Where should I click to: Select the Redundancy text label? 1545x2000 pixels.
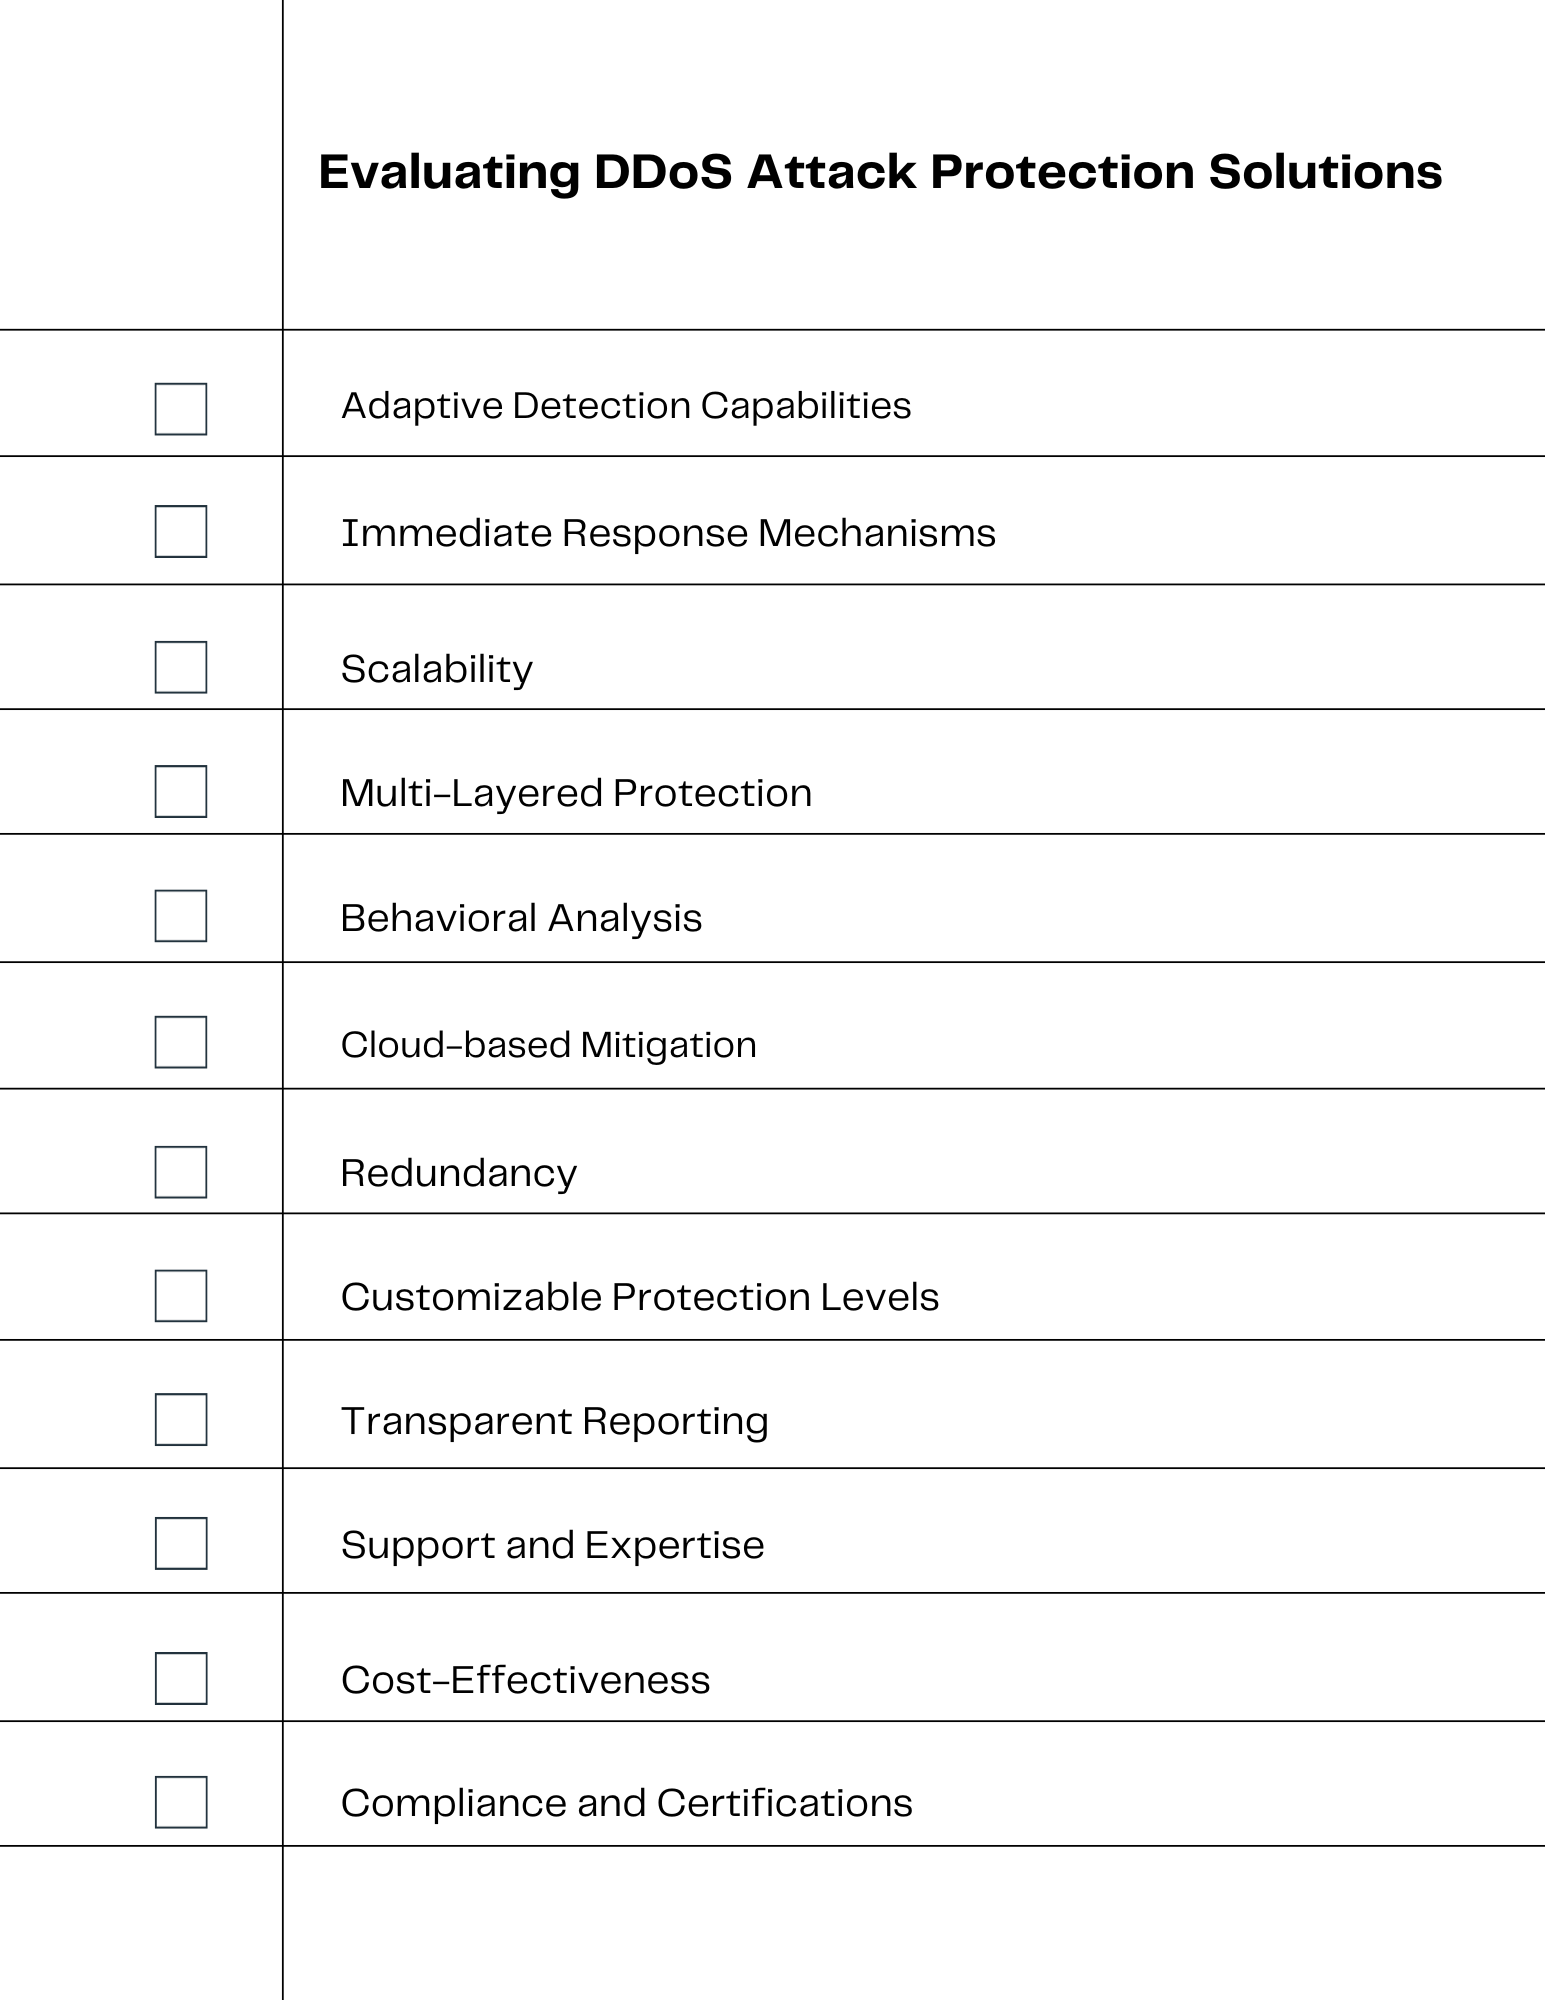coord(459,1173)
